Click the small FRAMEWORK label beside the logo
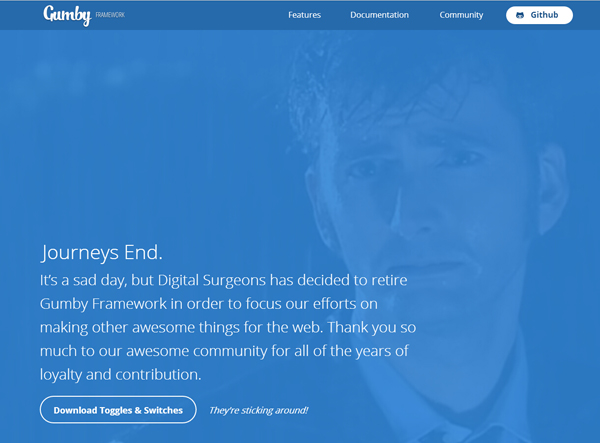This screenshot has height=443, width=600. [110, 15]
